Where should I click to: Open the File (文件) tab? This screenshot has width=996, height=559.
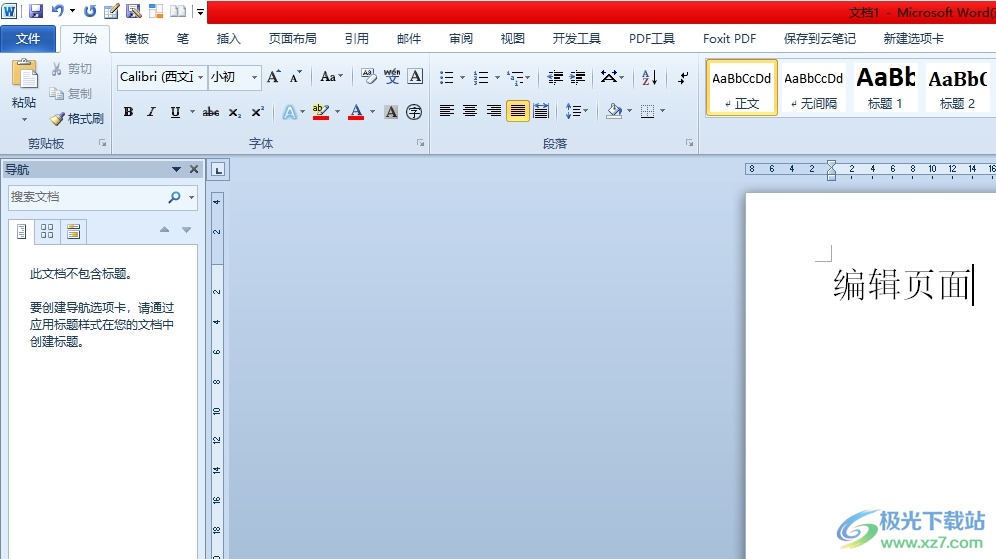click(x=28, y=39)
